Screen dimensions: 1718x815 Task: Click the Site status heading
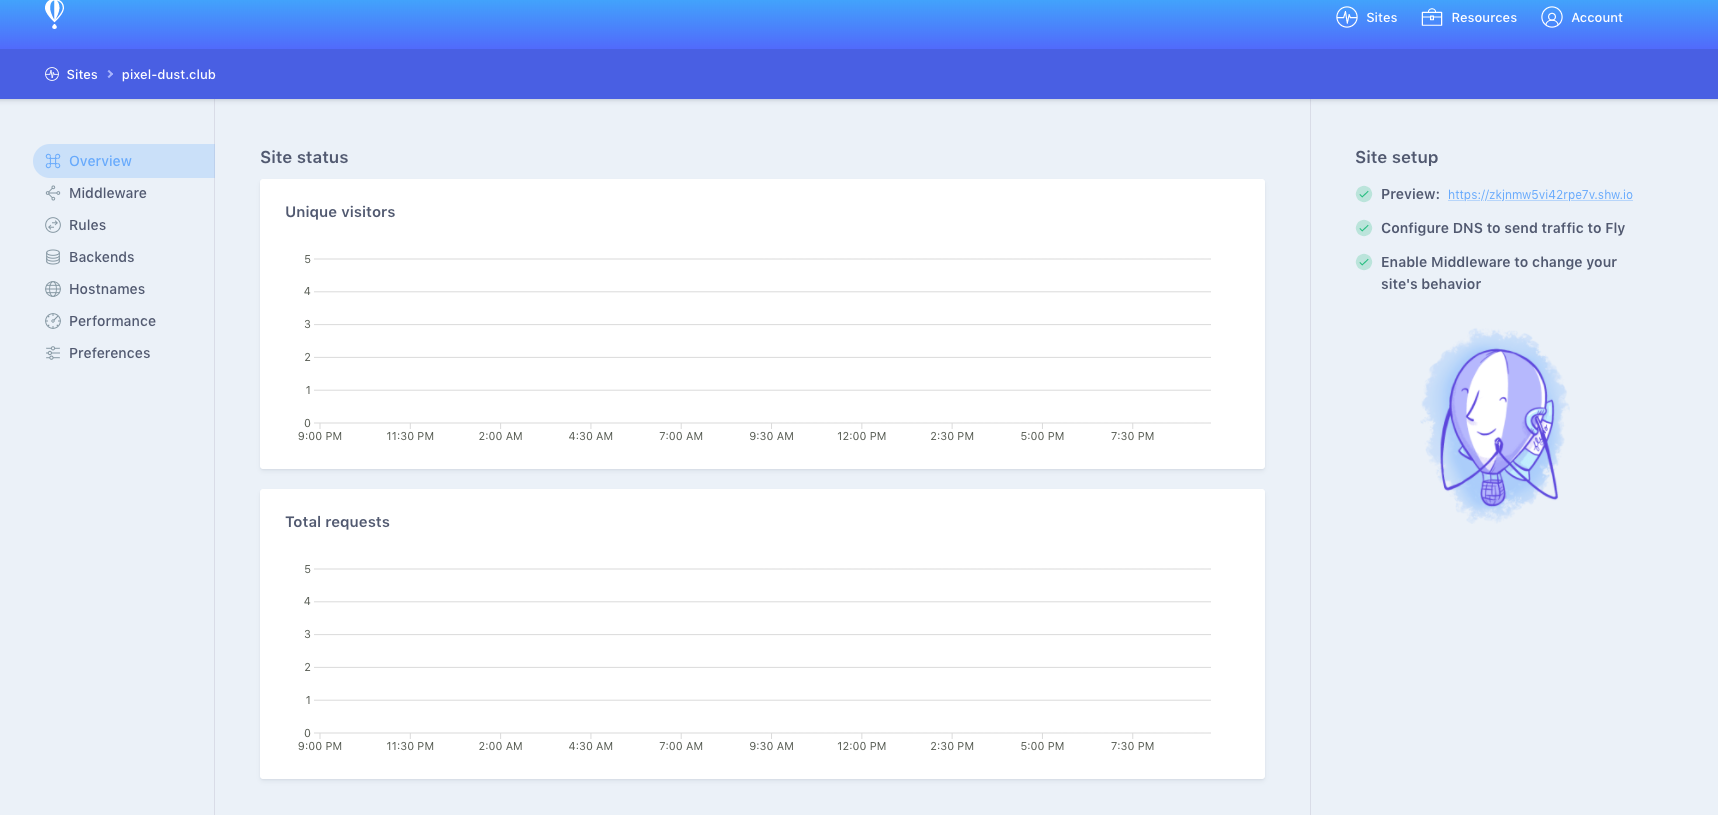304,157
